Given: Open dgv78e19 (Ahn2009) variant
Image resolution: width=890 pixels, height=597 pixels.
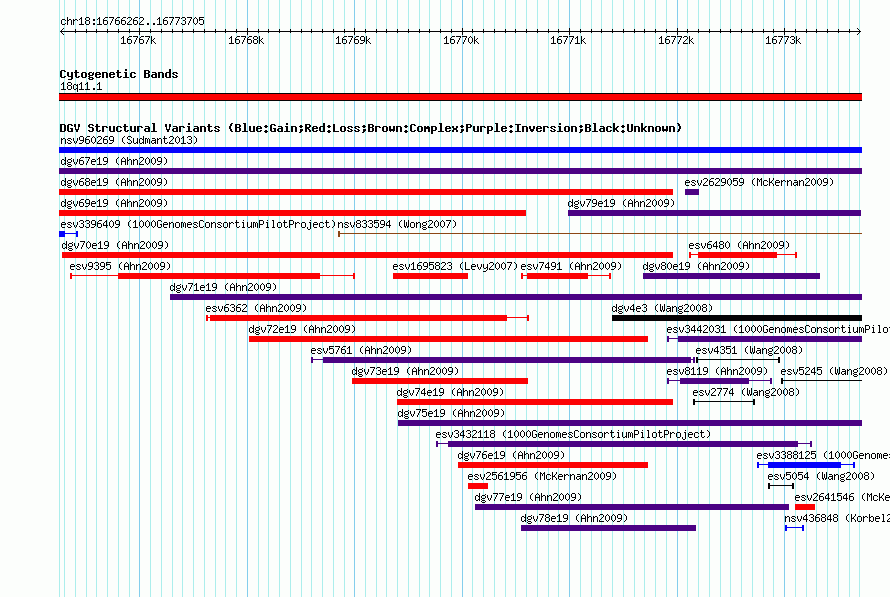Looking at the screenshot, I should [574, 518].
